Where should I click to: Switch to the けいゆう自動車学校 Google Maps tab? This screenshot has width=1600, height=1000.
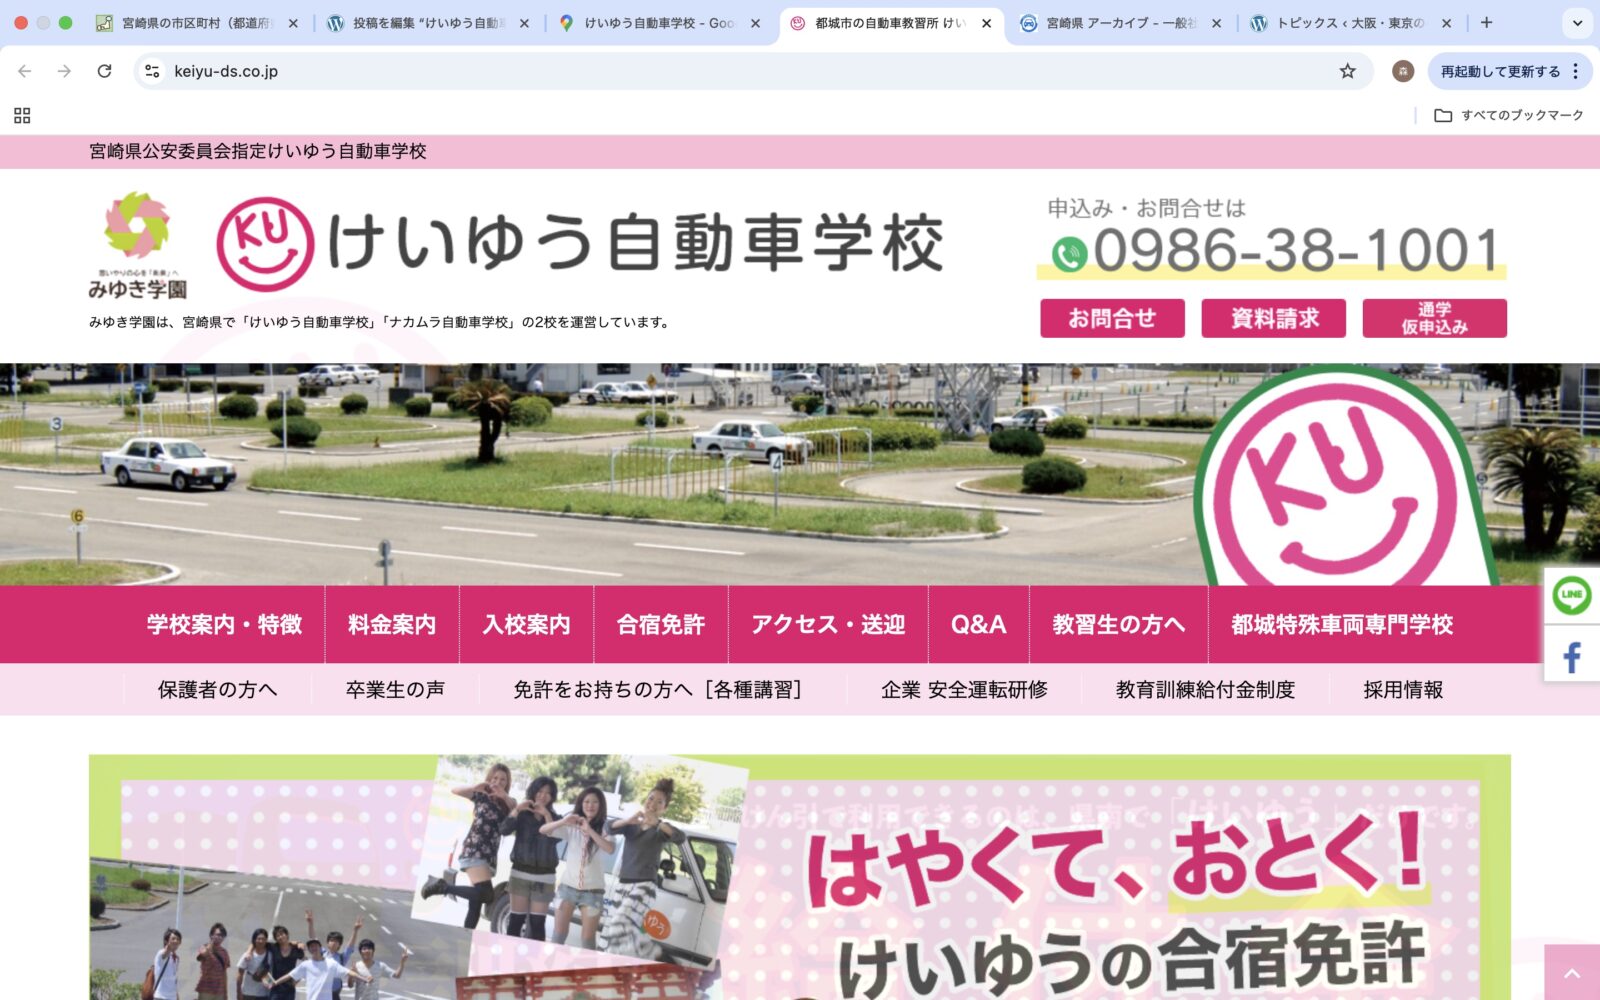[x=650, y=20]
